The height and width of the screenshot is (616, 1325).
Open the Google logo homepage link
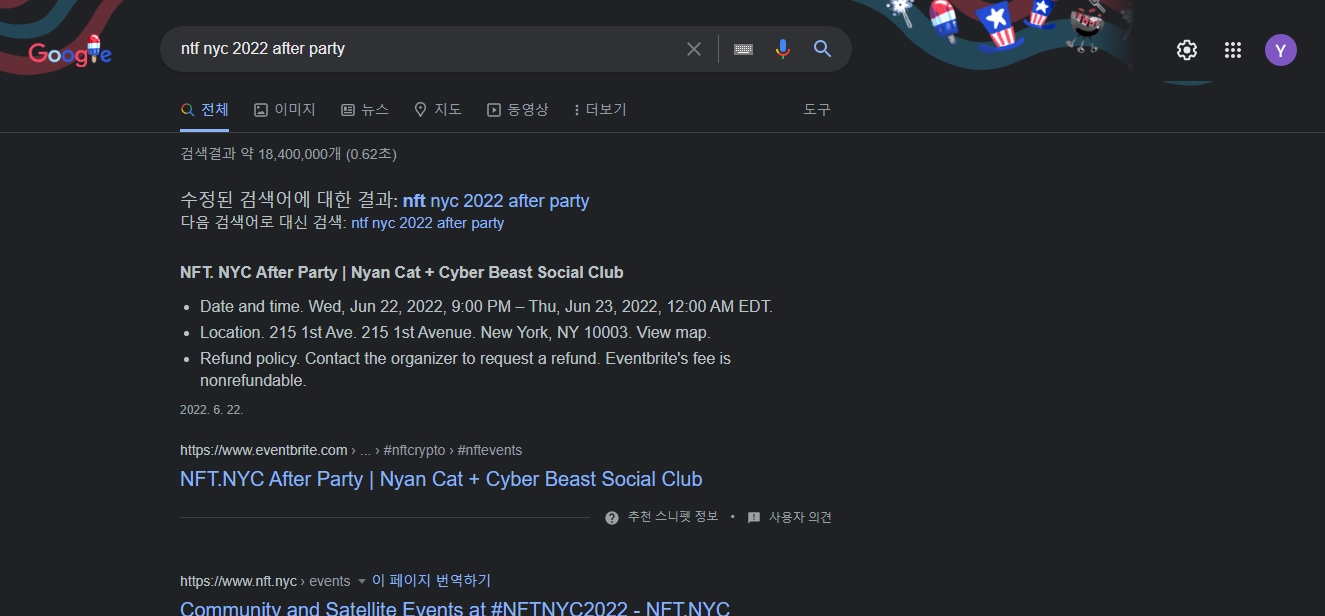(x=70, y=52)
